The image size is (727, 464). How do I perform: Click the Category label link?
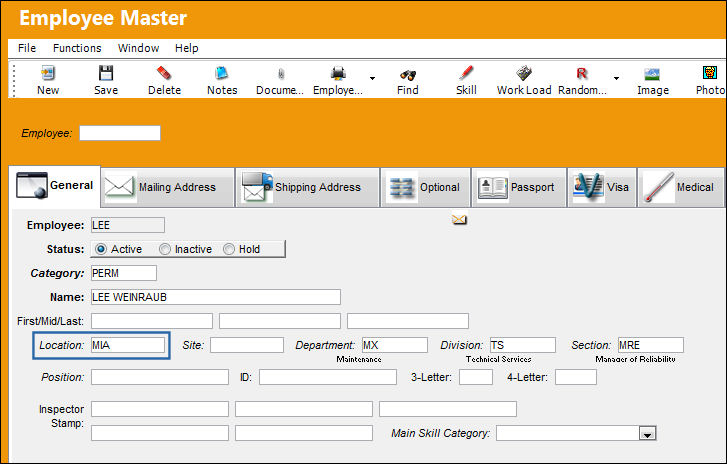coord(57,273)
